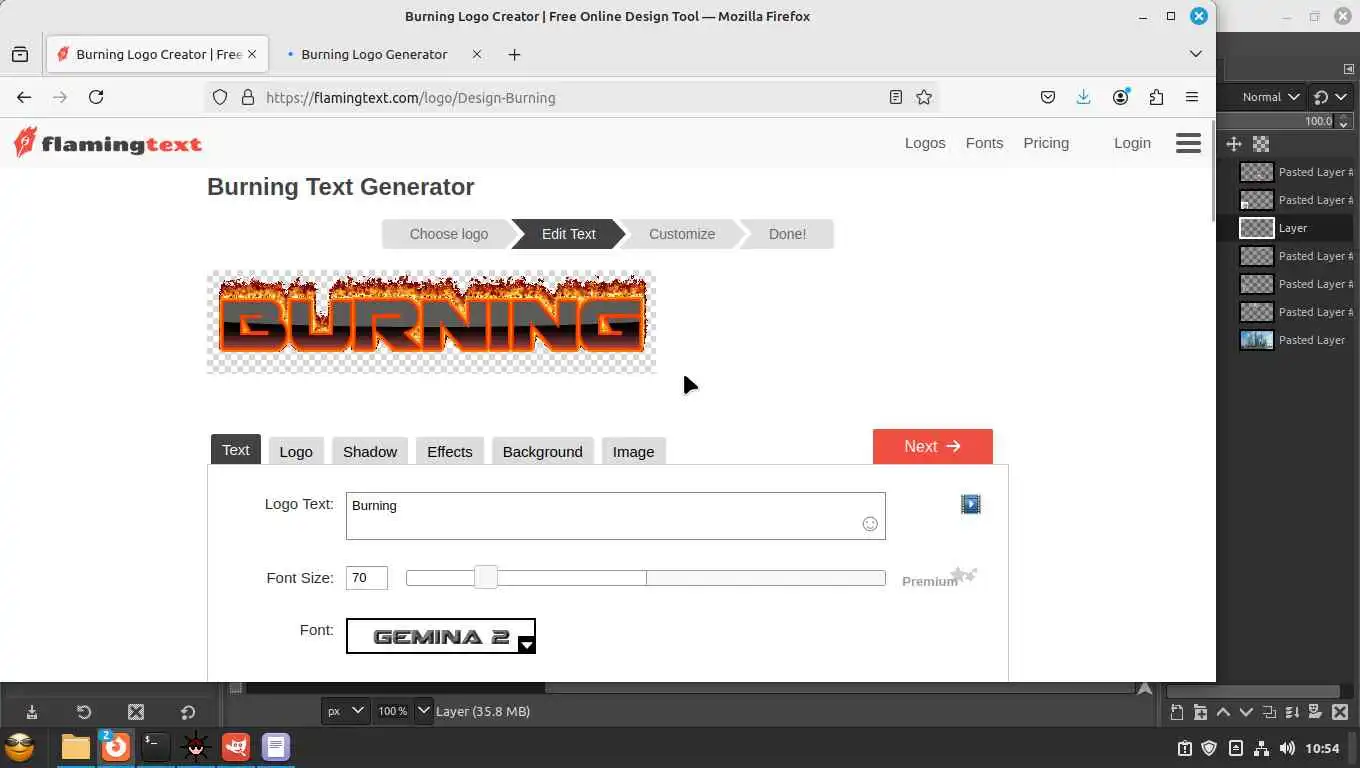Click the Login link
The height and width of the screenshot is (768, 1360).
(1132, 143)
